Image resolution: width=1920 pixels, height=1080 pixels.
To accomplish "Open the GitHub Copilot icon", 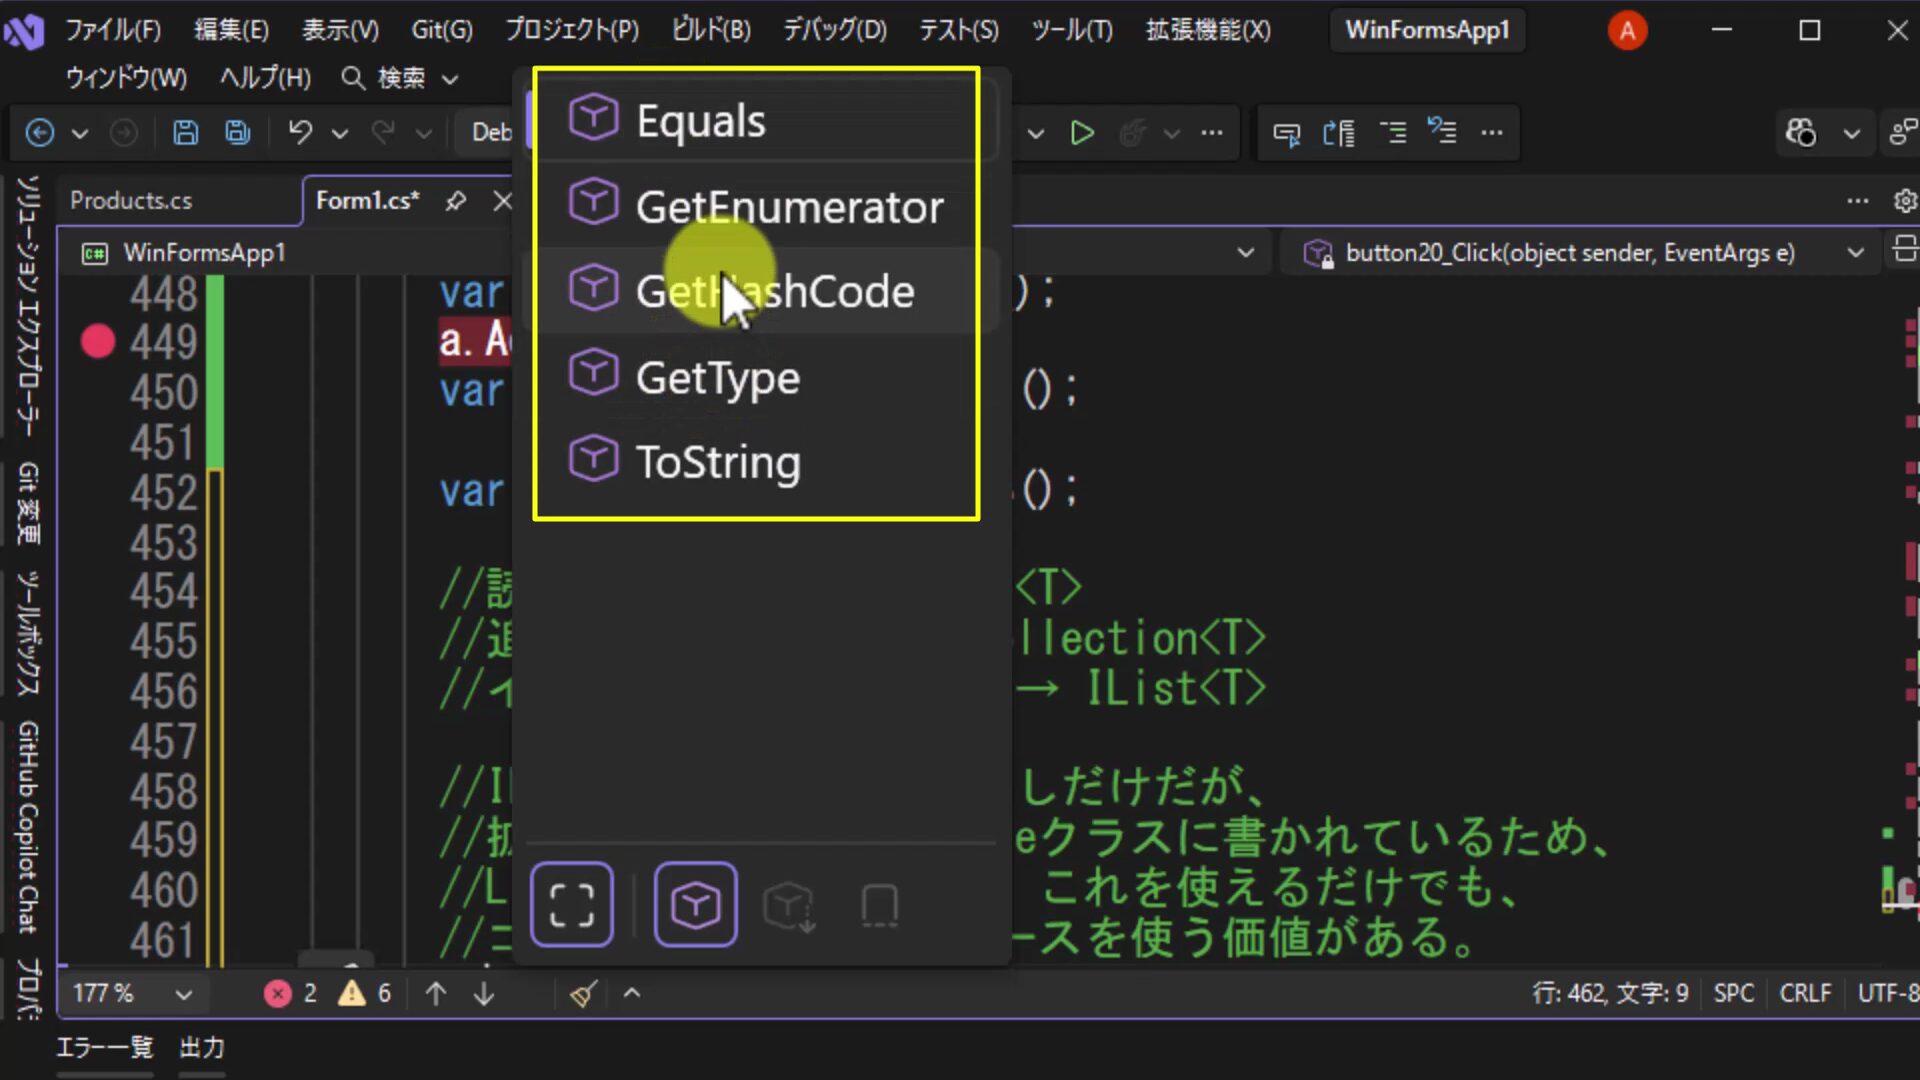I will pos(1802,132).
